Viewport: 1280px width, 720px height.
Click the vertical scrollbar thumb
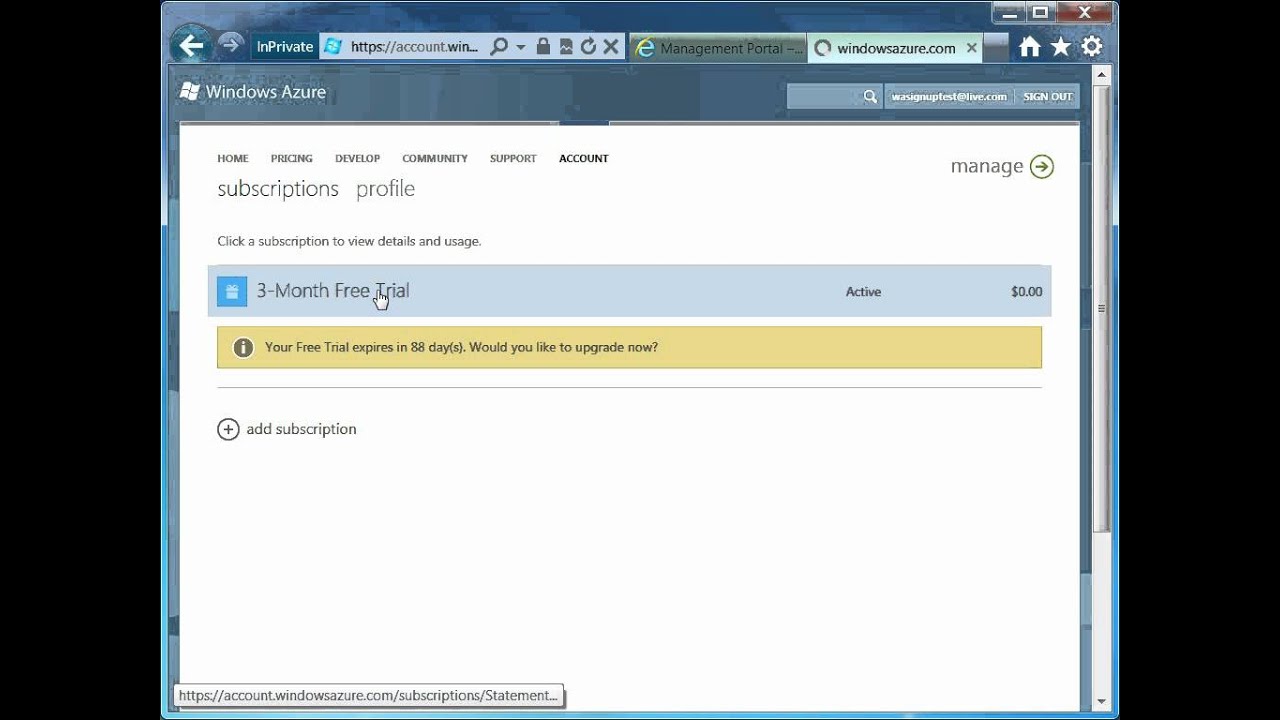click(x=1102, y=308)
